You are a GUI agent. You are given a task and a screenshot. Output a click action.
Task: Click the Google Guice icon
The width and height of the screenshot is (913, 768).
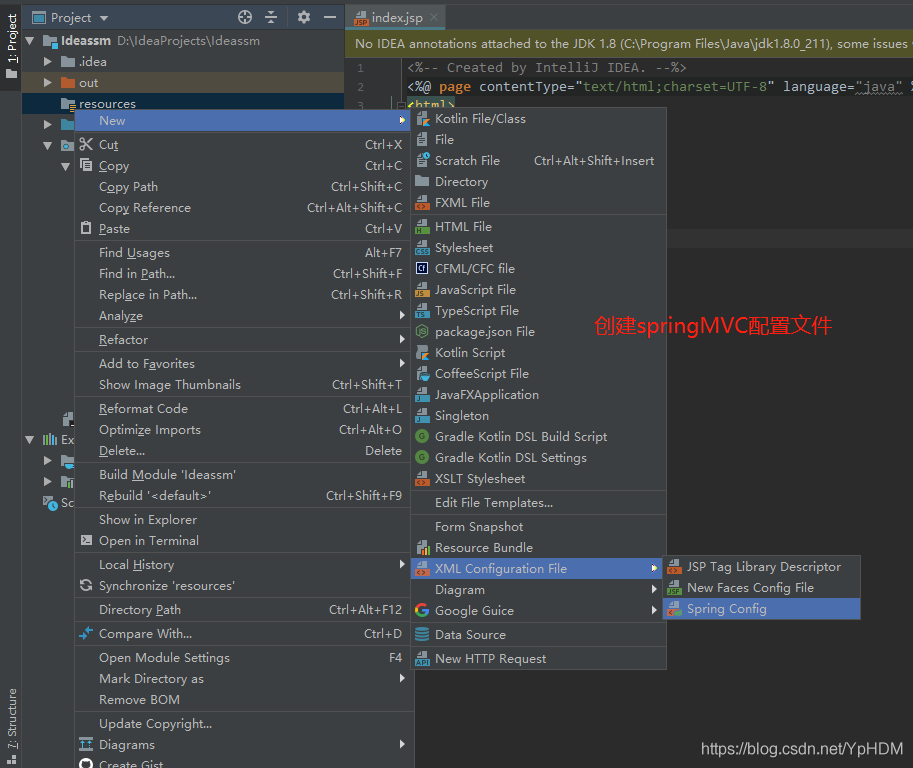point(422,611)
